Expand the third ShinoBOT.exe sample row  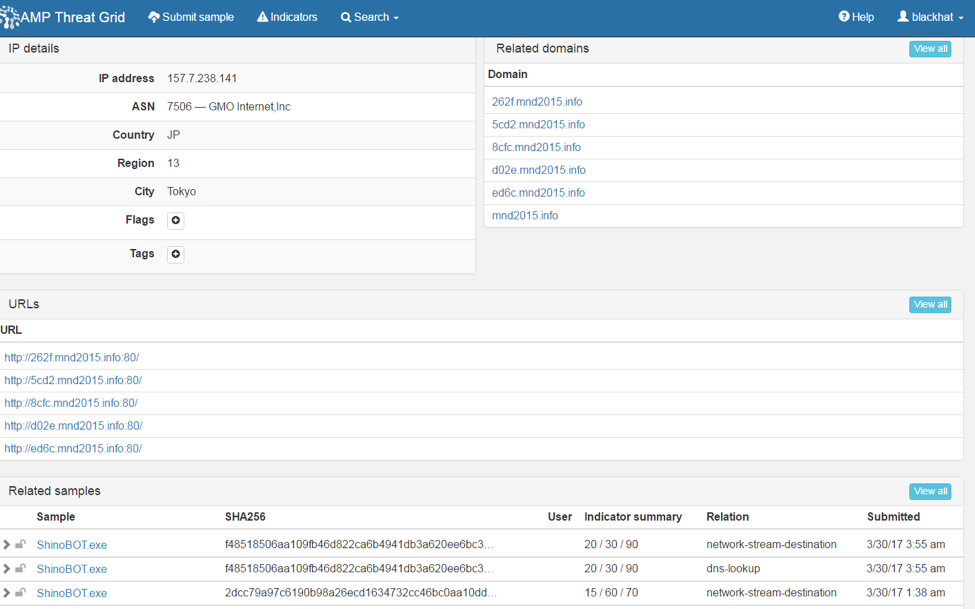tap(7, 593)
